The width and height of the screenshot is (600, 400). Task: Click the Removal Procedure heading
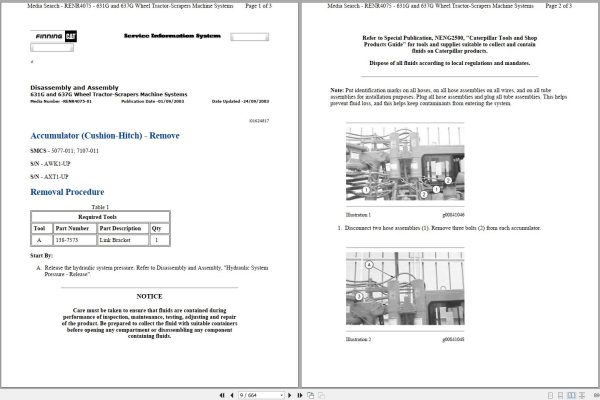(x=67, y=192)
